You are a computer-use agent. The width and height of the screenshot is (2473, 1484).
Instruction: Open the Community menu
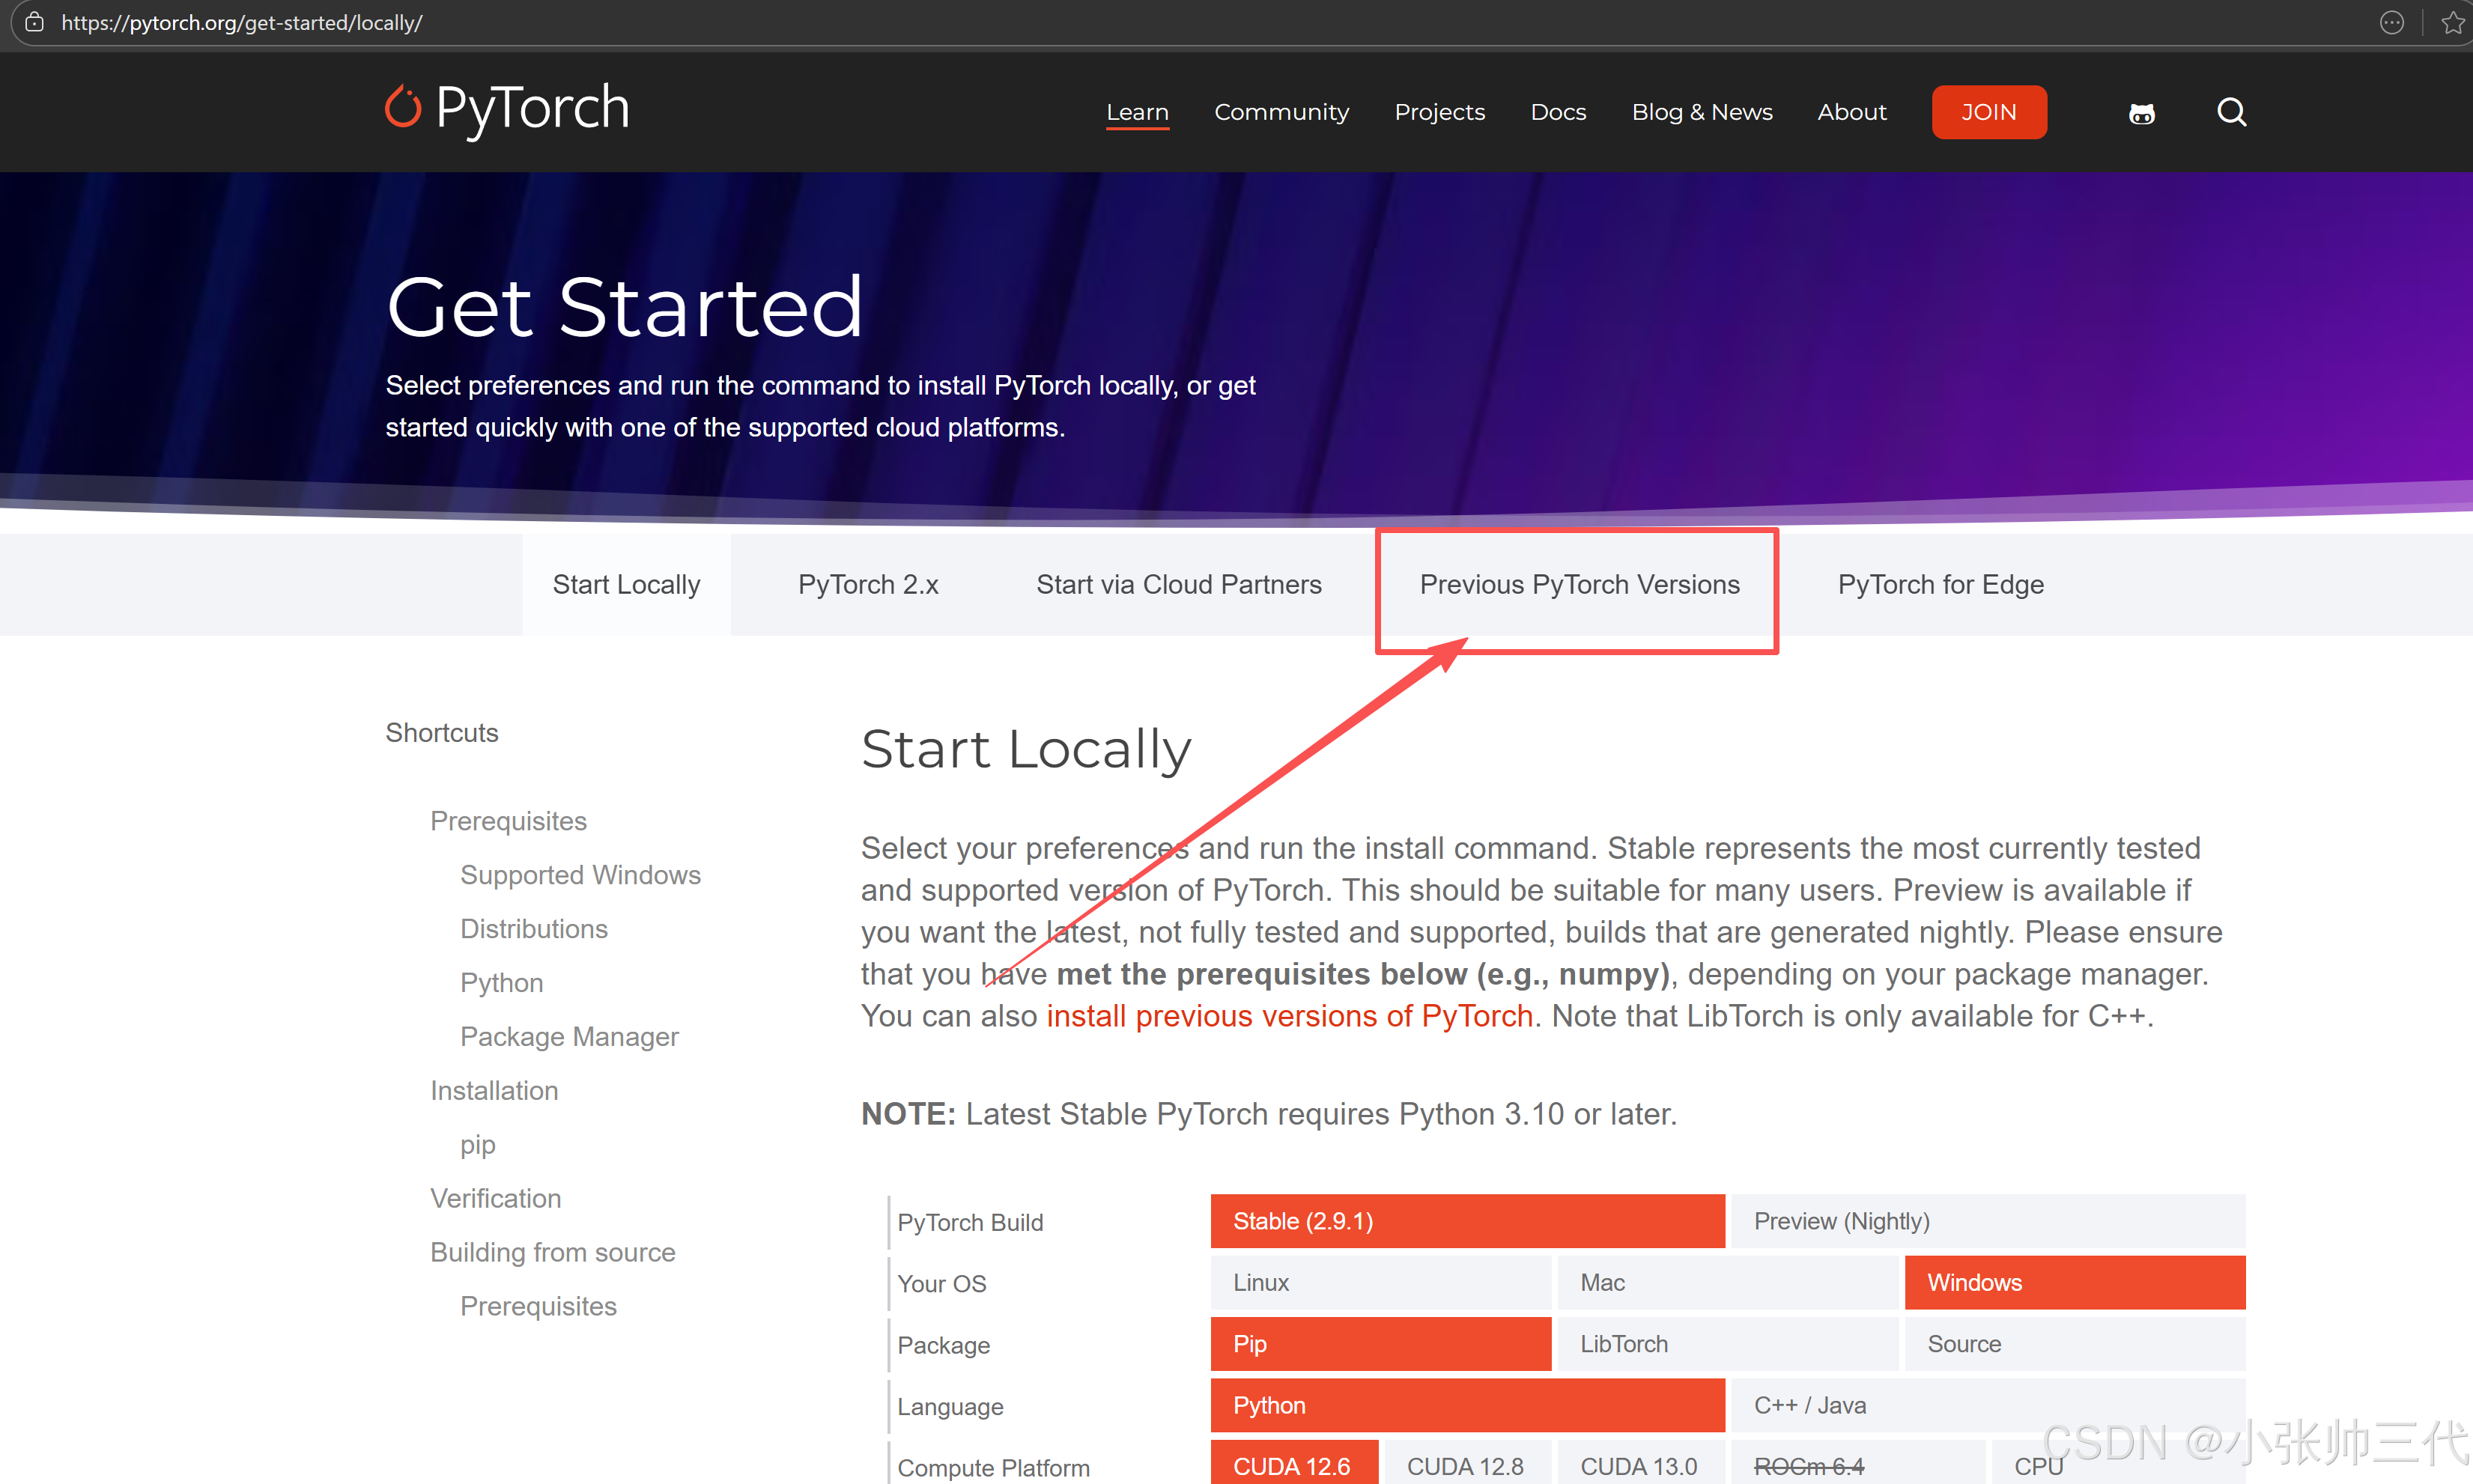pyautogui.click(x=1281, y=112)
